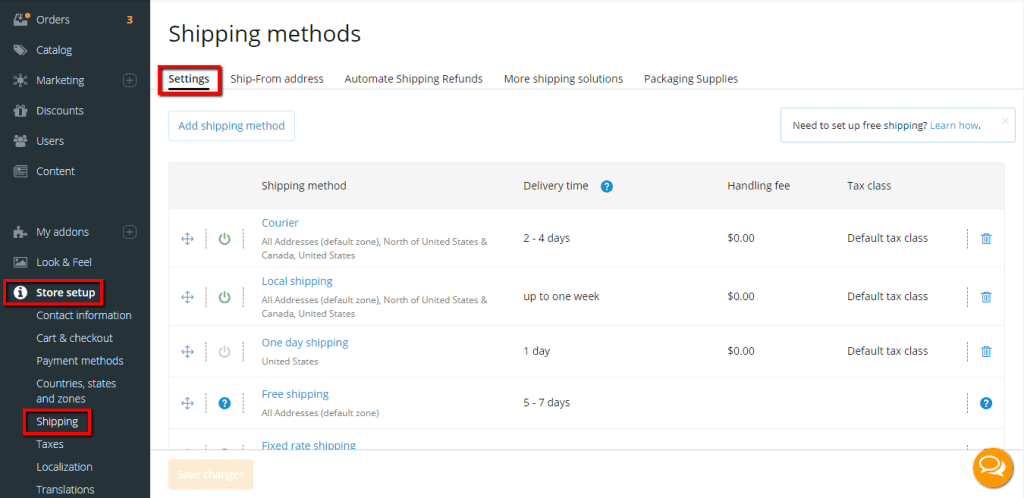Image resolution: width=1024 pixels, height=498 pixels.
Task: Open the Learn how link
Action: click(954, 125)
